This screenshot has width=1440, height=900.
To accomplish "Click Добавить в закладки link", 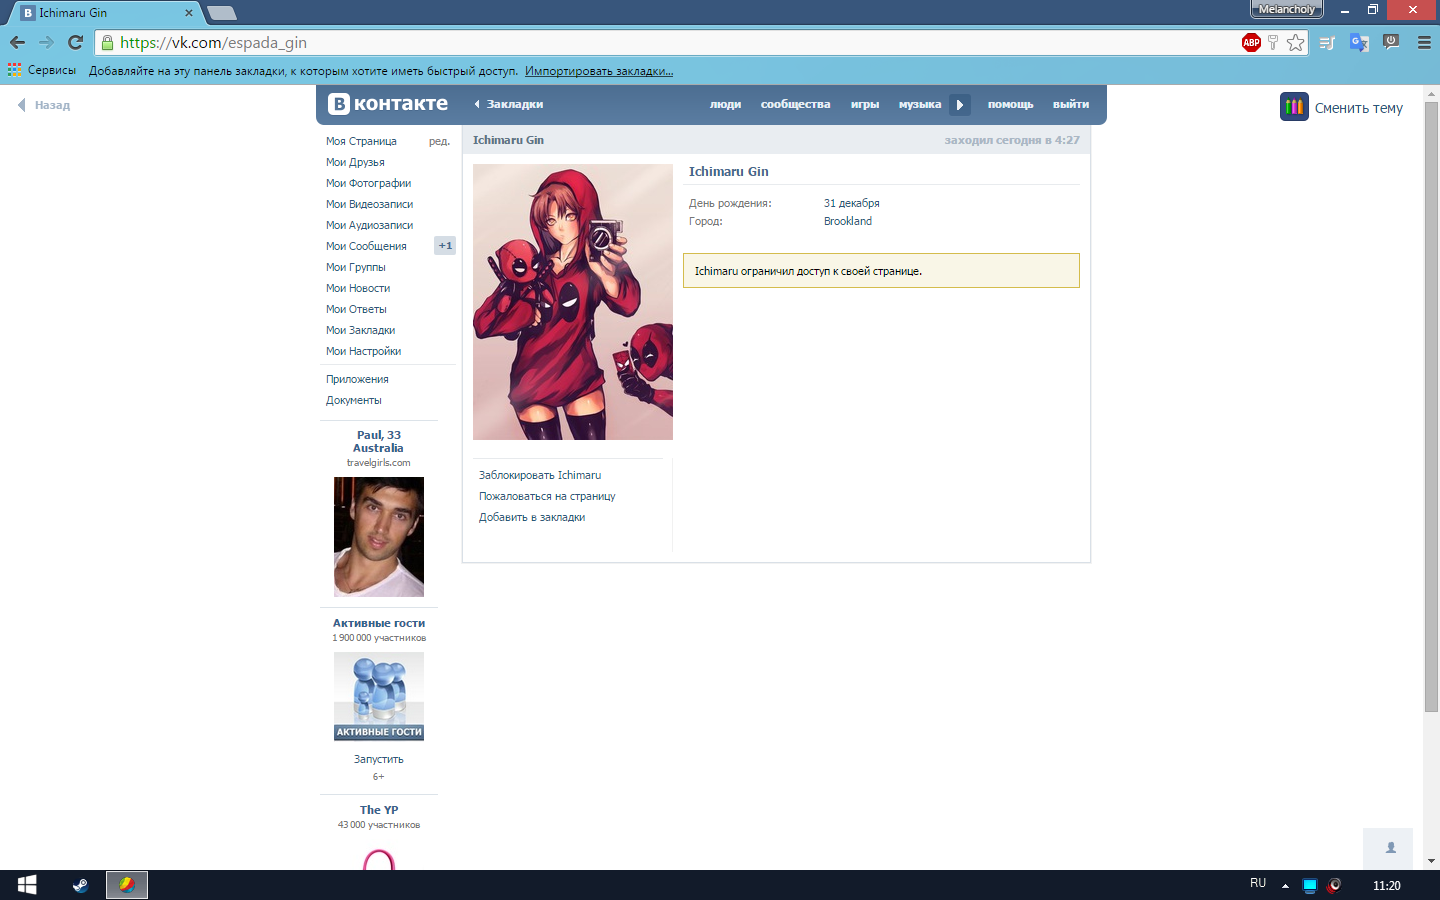I will (532, 517).
